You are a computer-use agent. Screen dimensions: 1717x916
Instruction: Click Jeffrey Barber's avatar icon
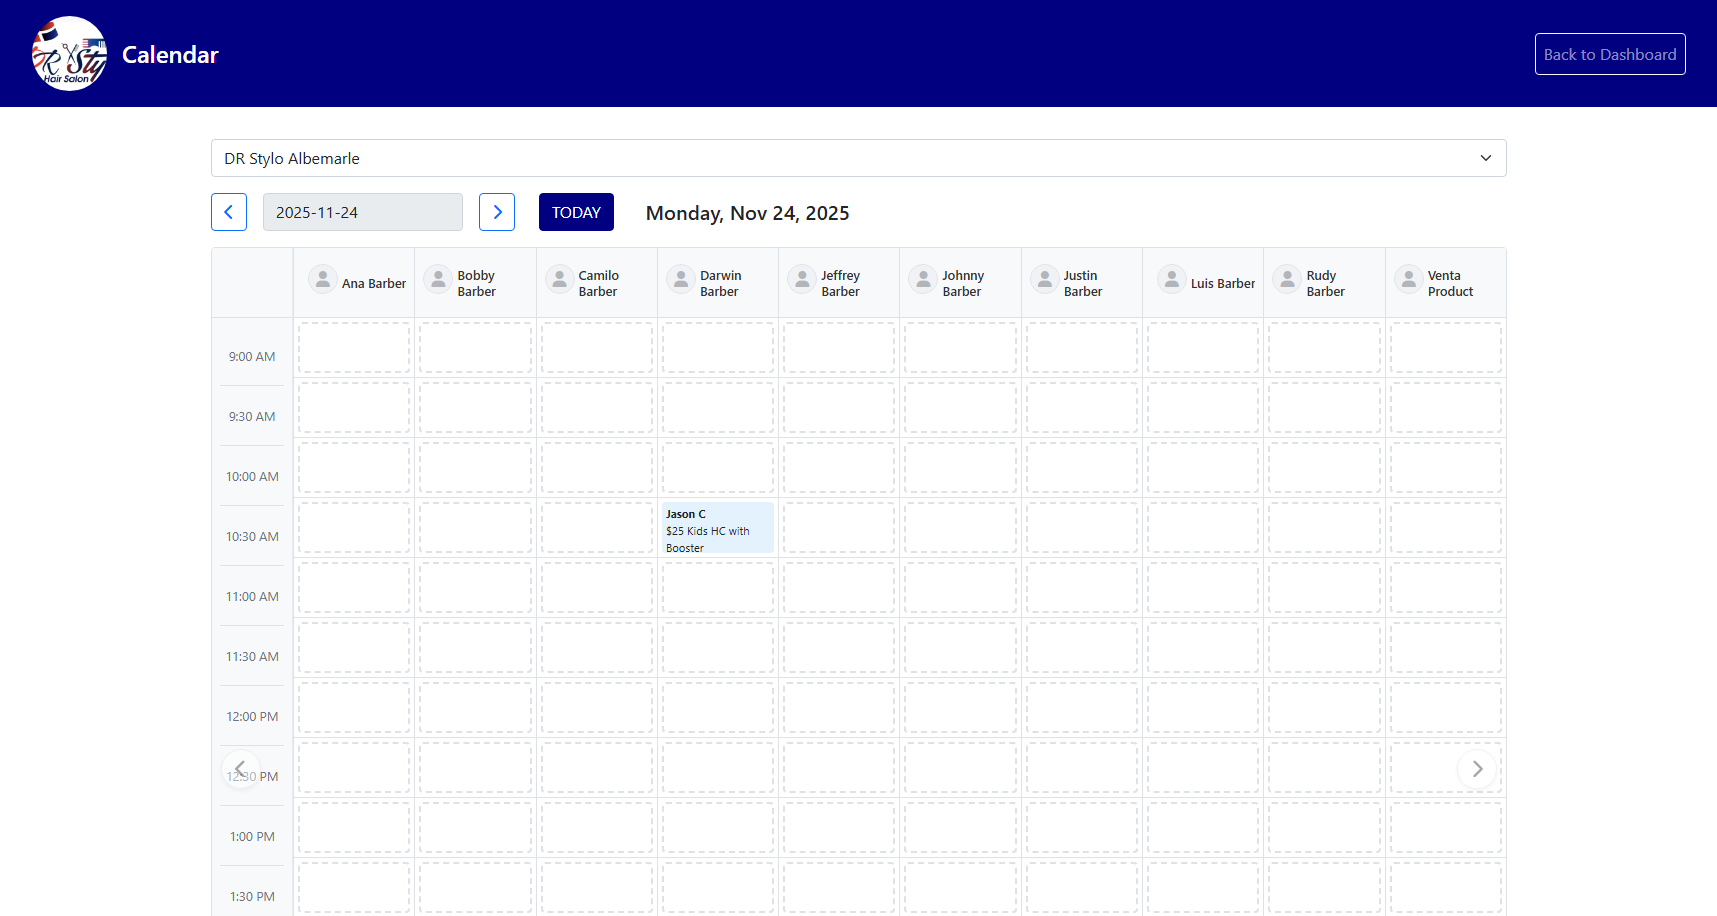click(x=801, y=279)
